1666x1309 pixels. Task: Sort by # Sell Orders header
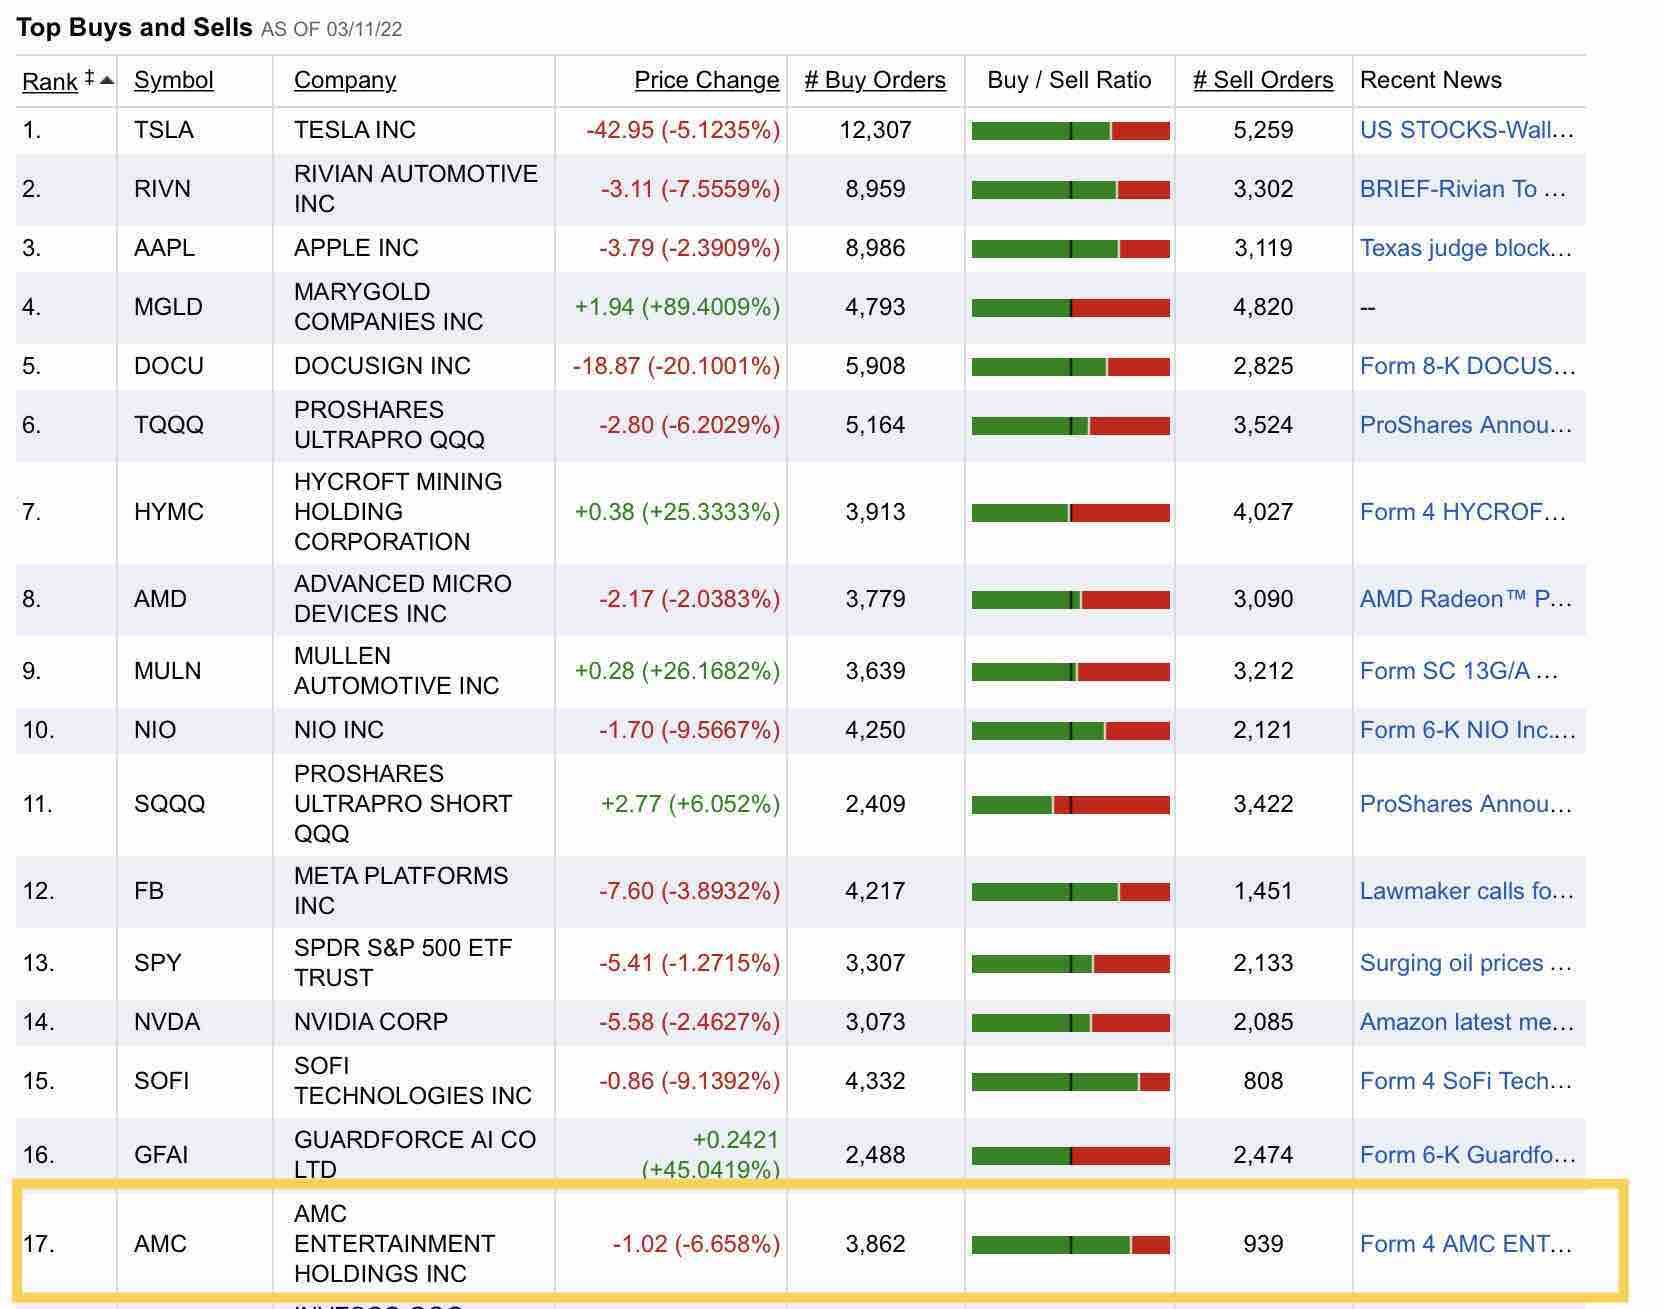tap(1263, 80)
